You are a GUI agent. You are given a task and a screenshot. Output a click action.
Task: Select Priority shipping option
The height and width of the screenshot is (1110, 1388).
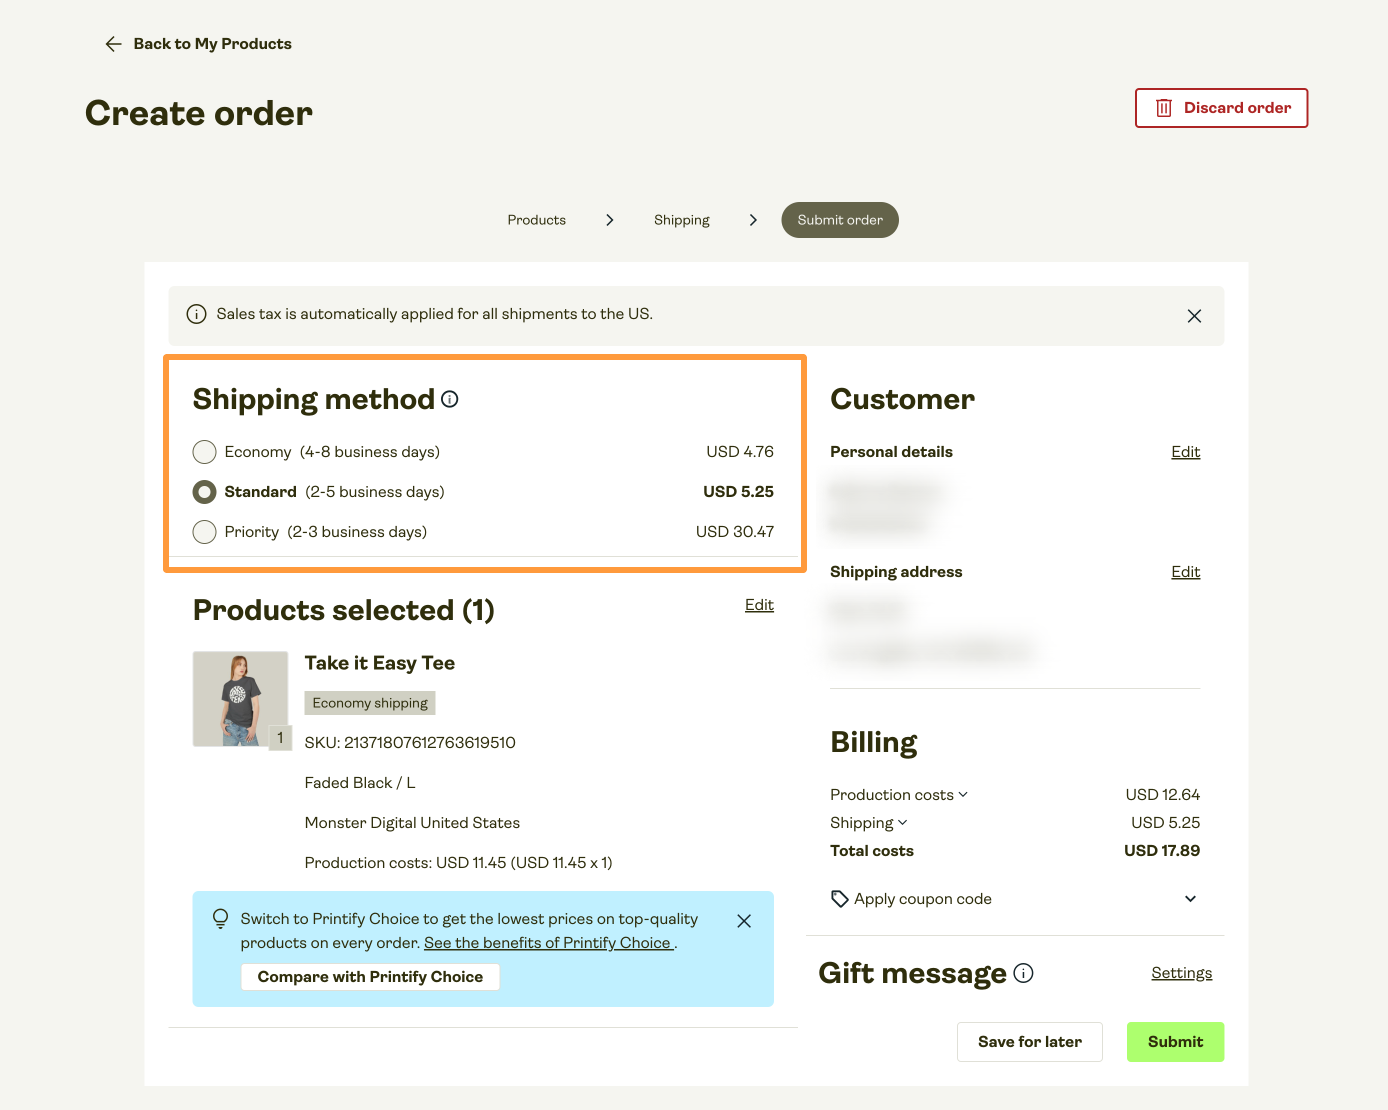click(205, 532)
